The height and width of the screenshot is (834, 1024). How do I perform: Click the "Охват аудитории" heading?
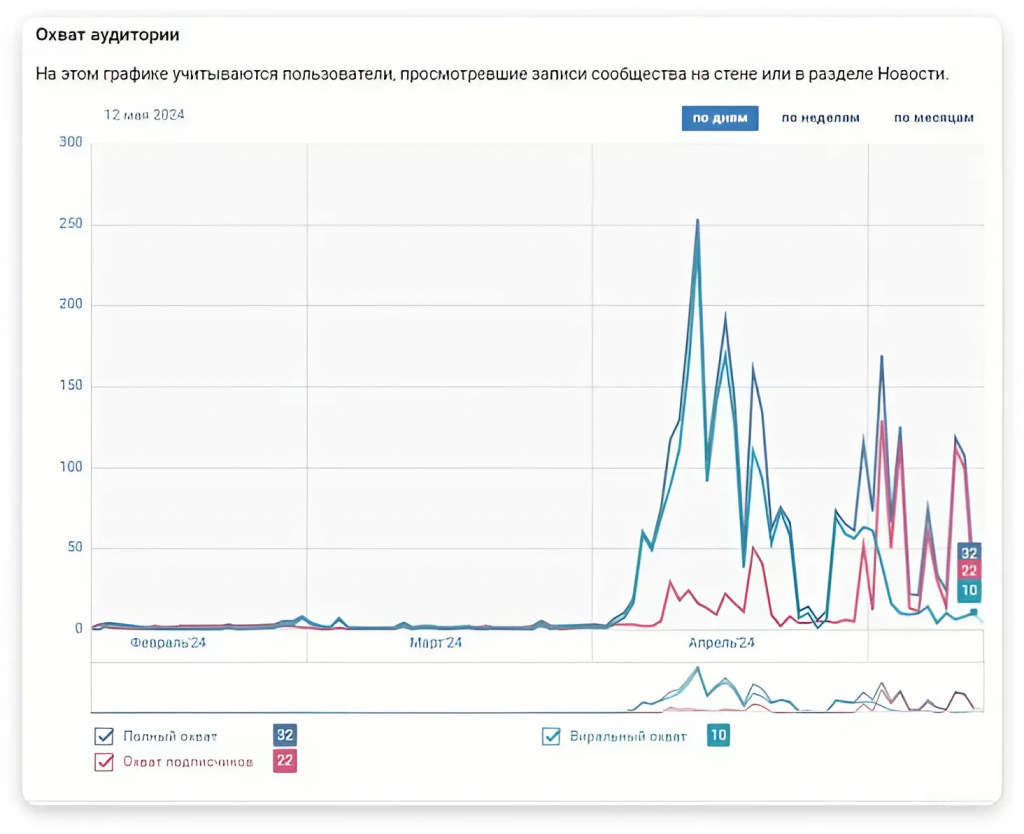point(108,35)
